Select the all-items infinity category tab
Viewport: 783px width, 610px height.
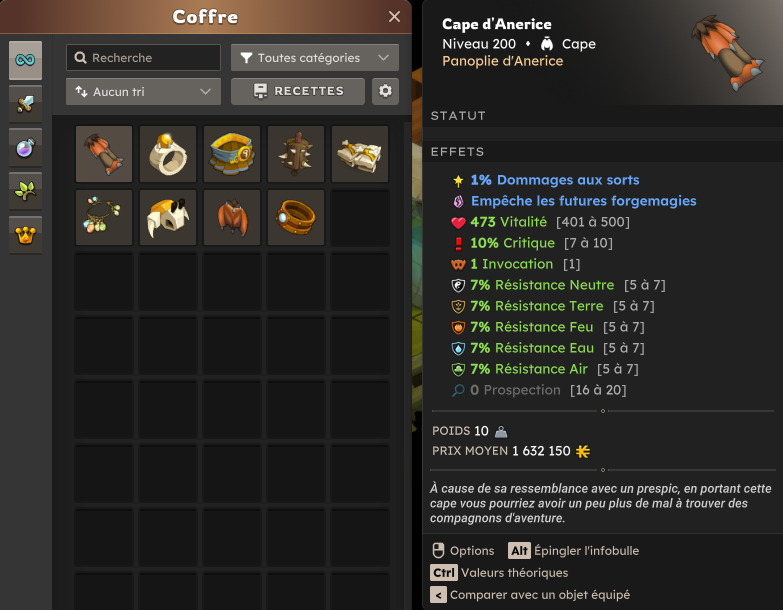click(25, 60)
